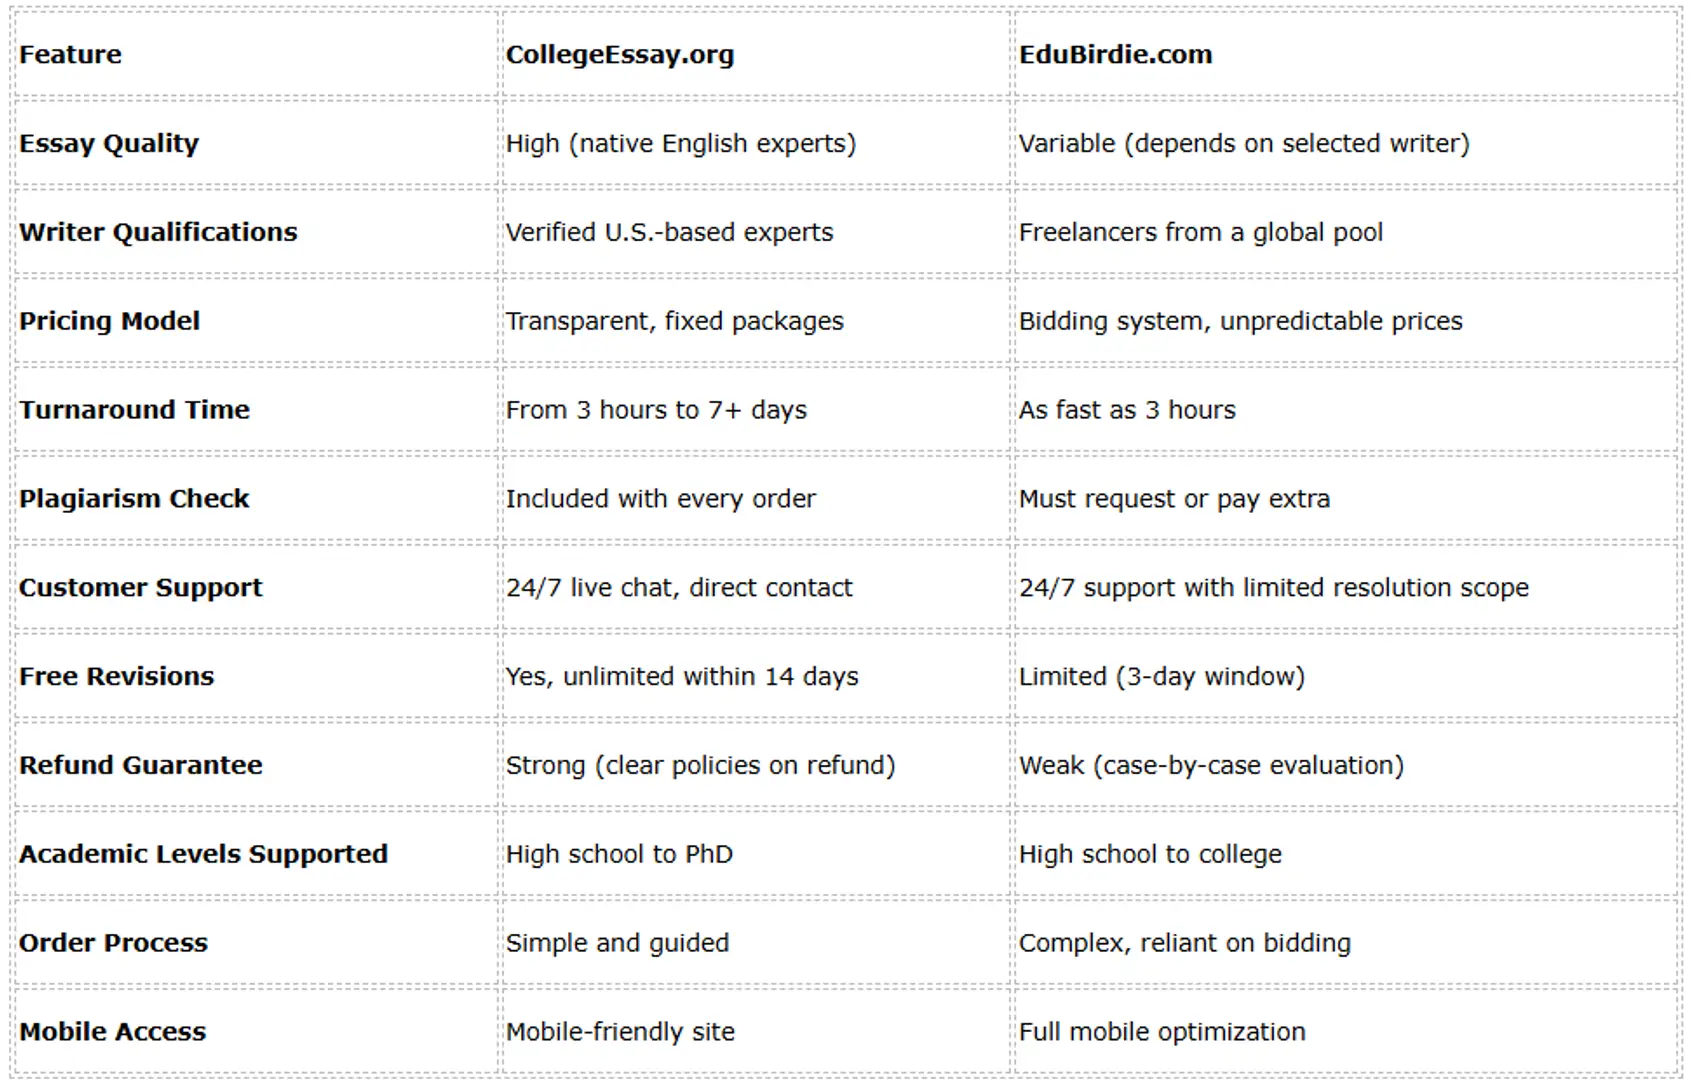Click "Must request or pay extra" cell
Viewport: 1693px width, 1080px height.
(x=1174, y=499)
